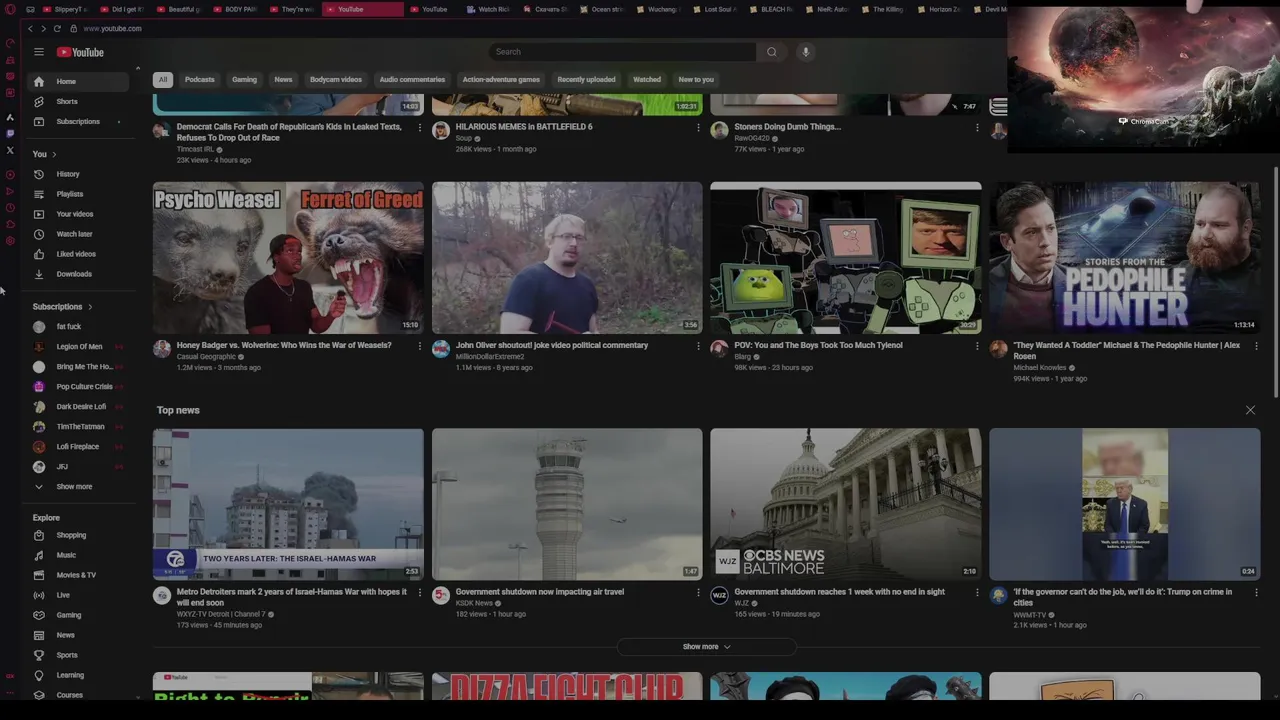Image resolution: width=1280 pixels, height=720 pixels.
Task: Open Liked videos in sidebar
Action: pyautogui.click(x=76, y=254)
